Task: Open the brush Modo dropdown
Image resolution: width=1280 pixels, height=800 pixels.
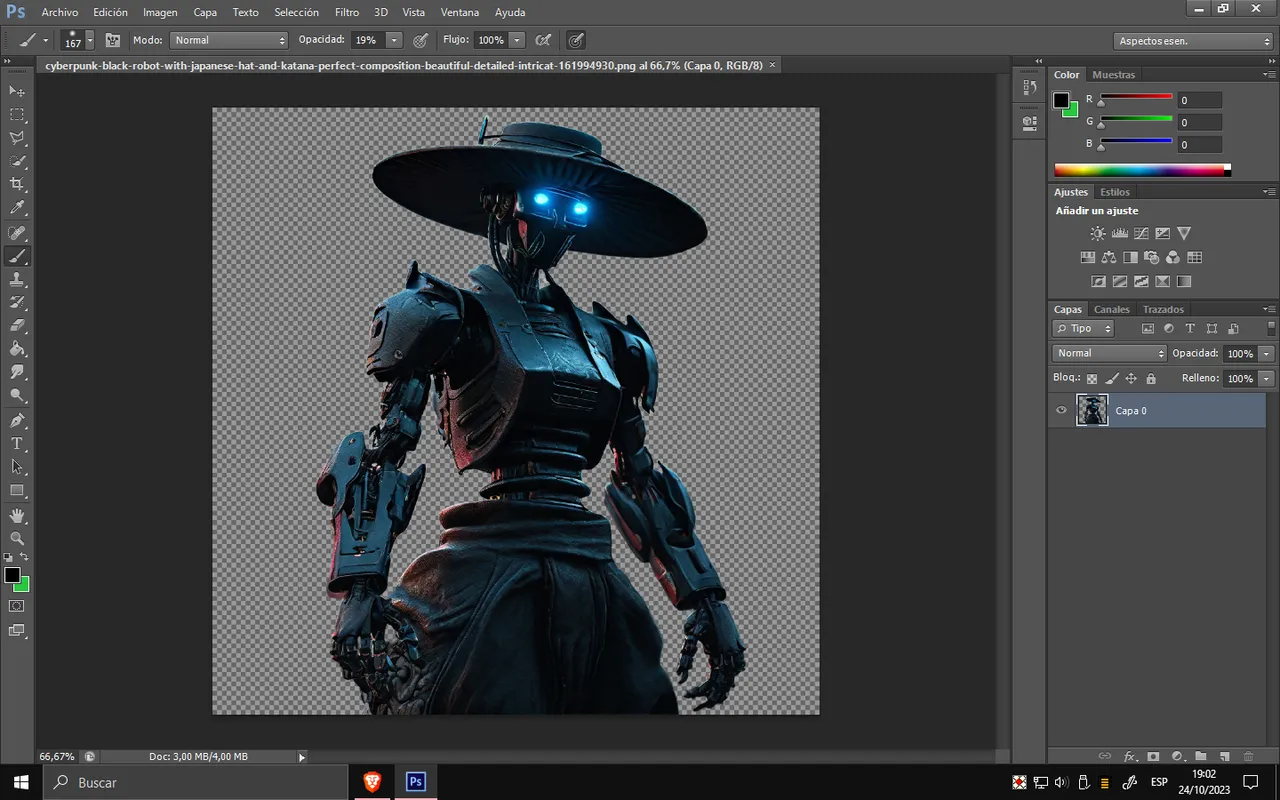Action: coord(228,40)
